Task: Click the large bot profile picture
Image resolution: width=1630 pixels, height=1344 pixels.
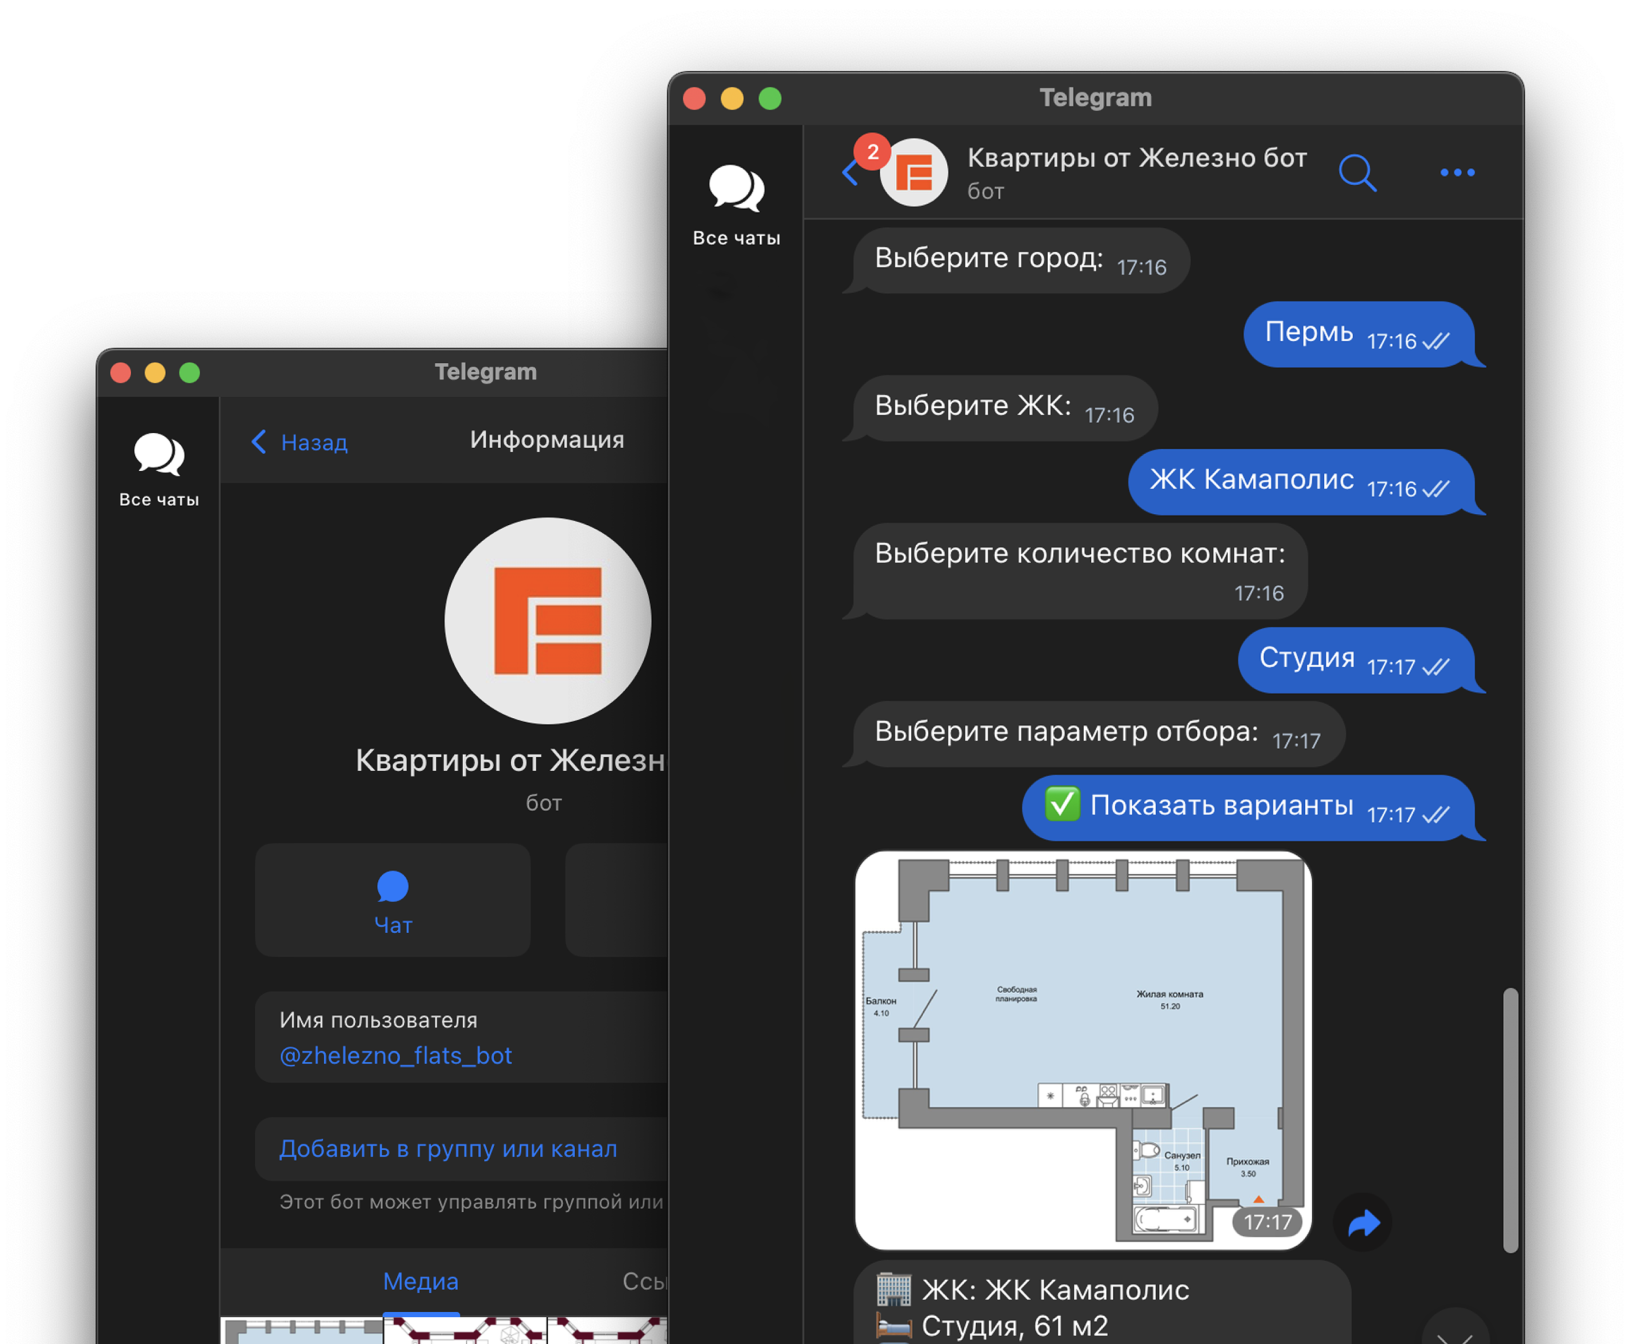Action: (x=548, y=620)
